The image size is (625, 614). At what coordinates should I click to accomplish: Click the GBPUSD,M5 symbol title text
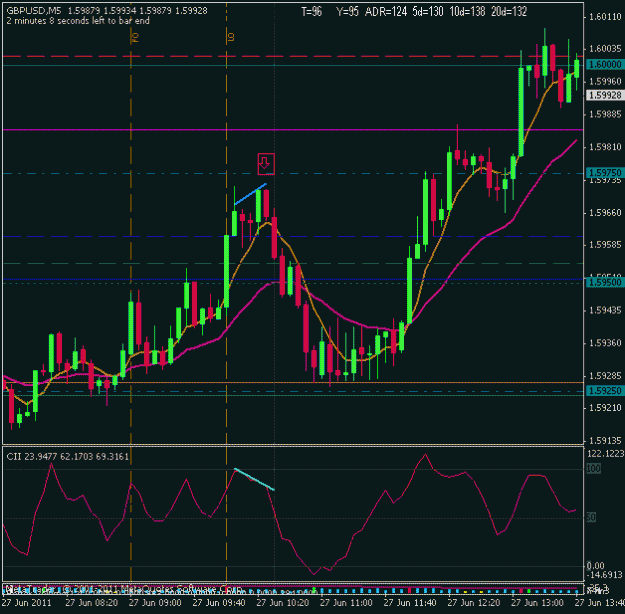click(x=34, y=11)
